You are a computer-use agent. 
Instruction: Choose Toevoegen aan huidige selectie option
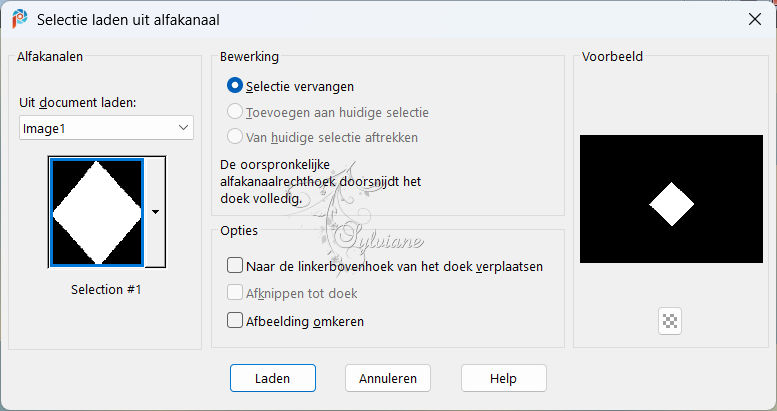coord(234,112)
